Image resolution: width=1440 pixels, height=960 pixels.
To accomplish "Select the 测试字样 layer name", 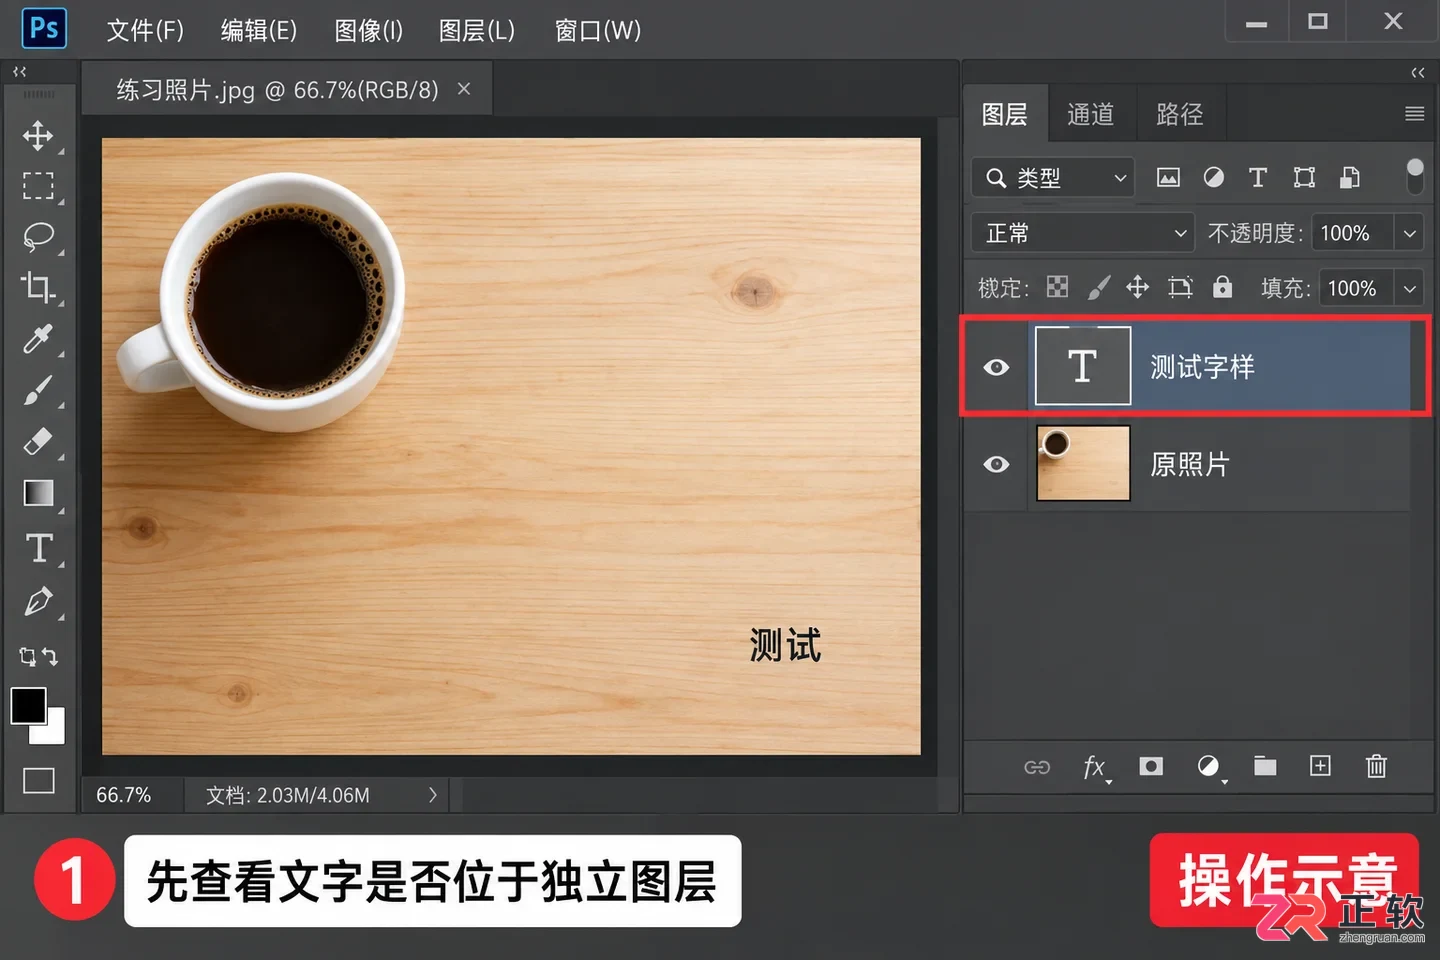I will [1202, 367].
